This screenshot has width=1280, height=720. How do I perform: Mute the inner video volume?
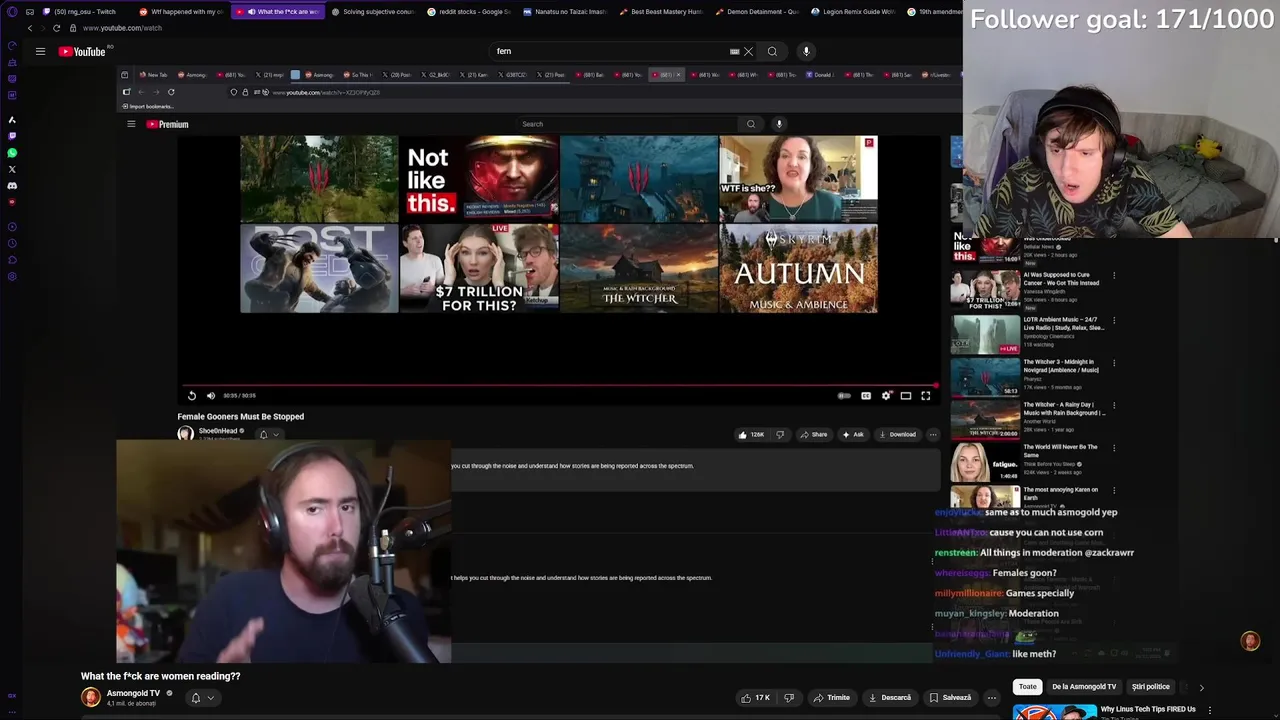[x=210, y=396]
